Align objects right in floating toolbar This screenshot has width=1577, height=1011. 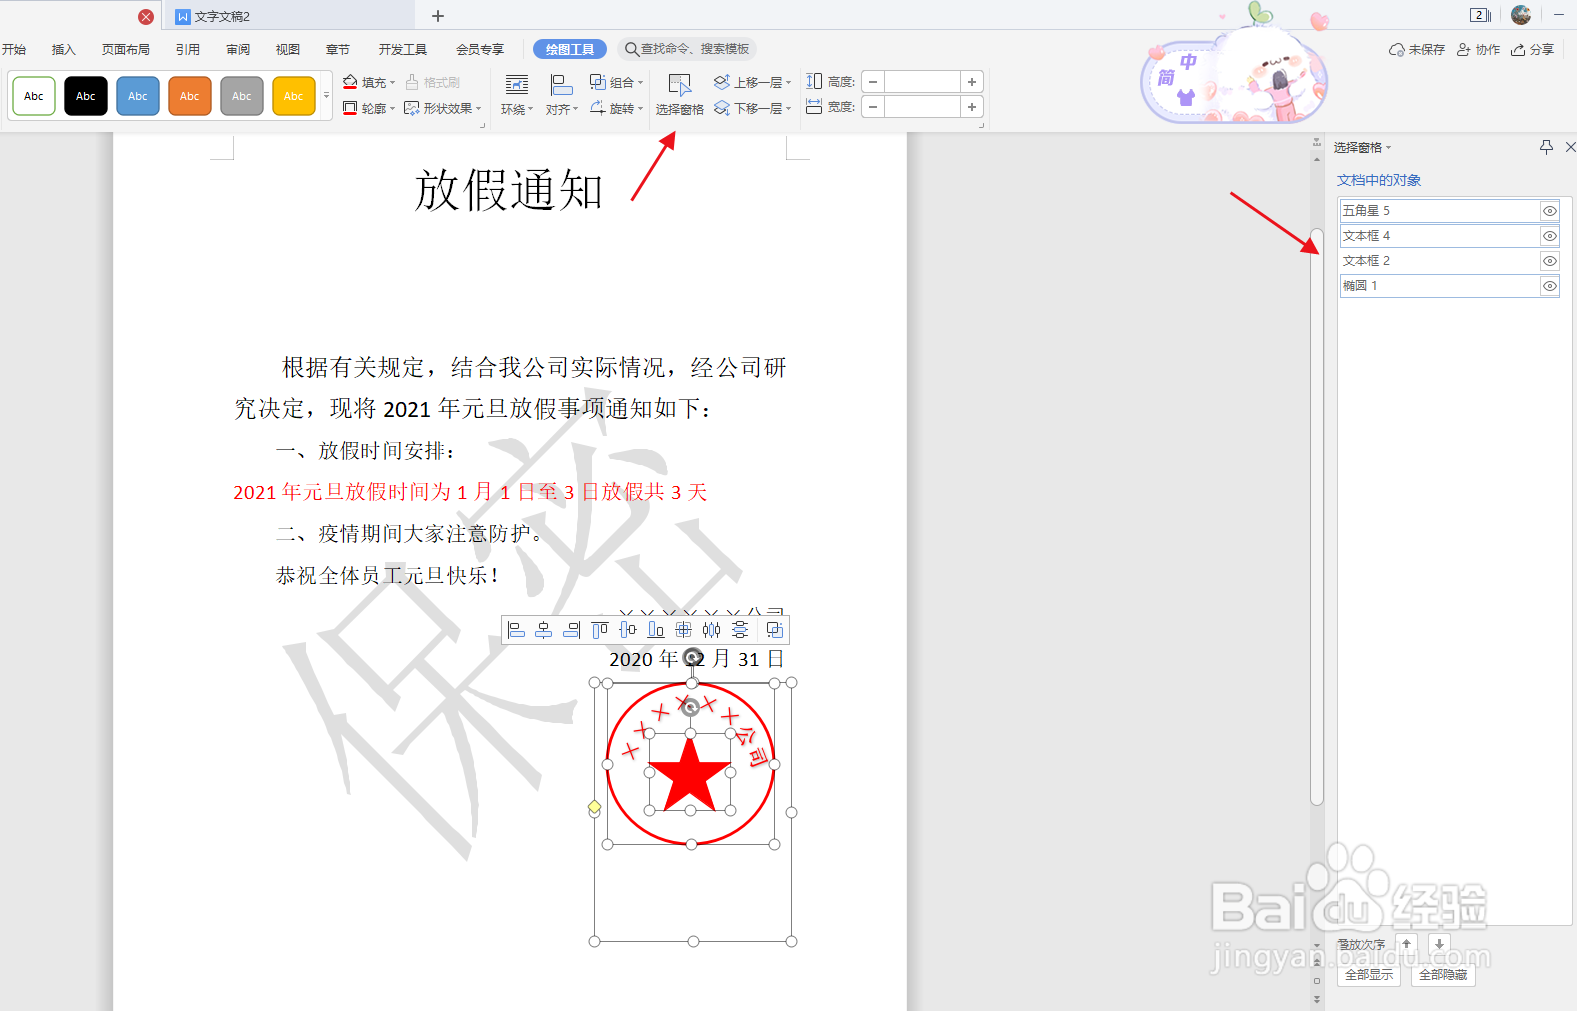point(572,630)
